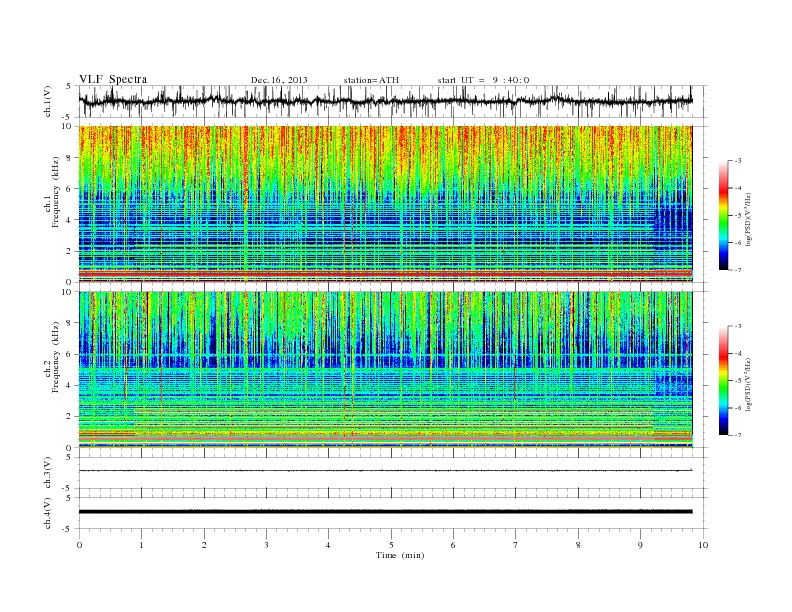Click the "station=ATH" label
The image size is (792, 612).
[x=371, y=80]
